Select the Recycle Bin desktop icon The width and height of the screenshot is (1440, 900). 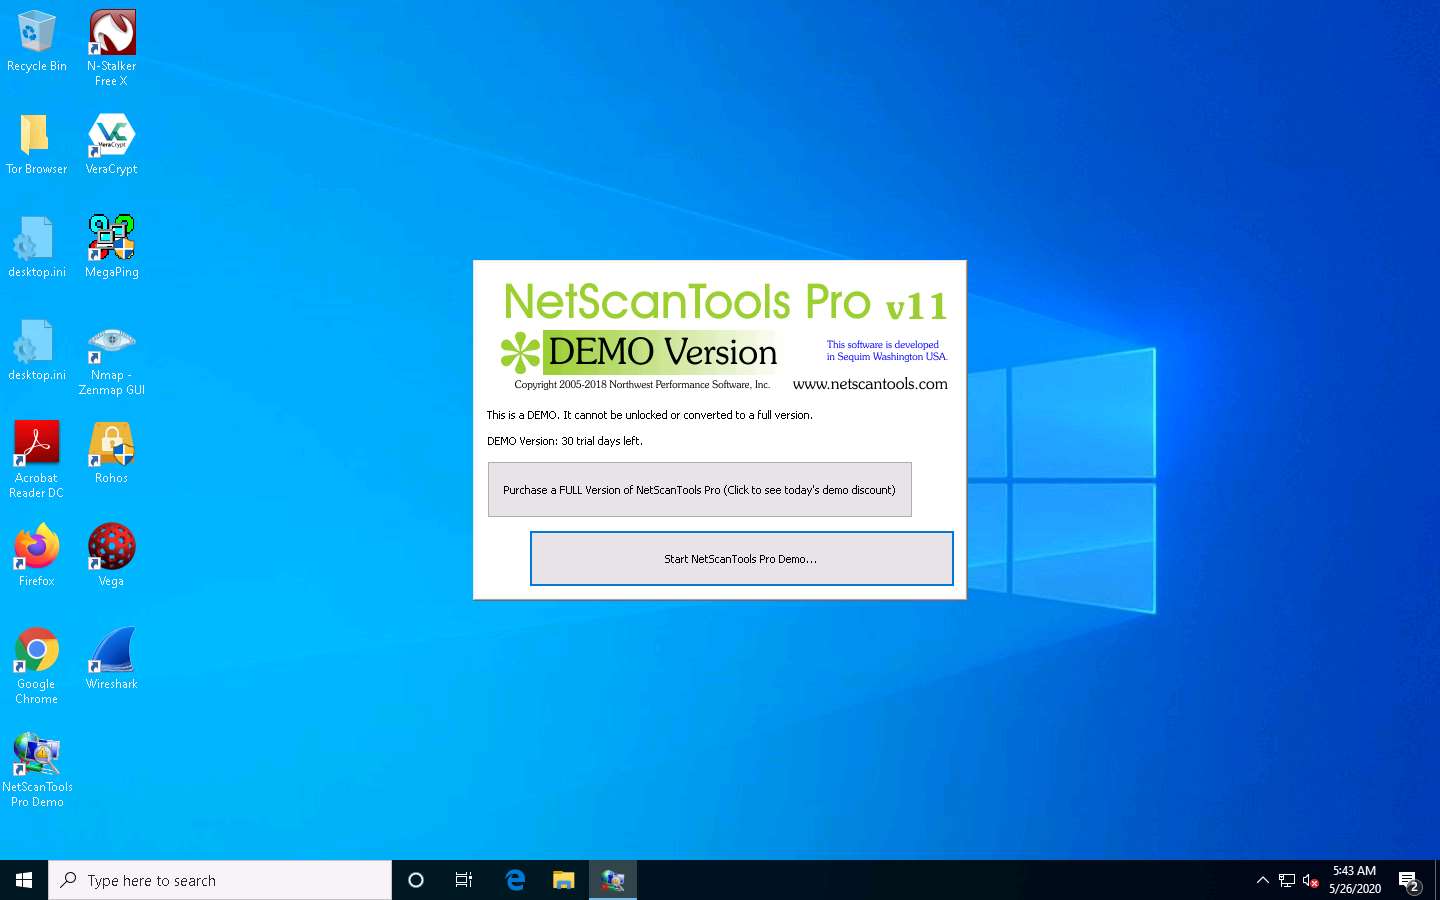tap(37, 41)
